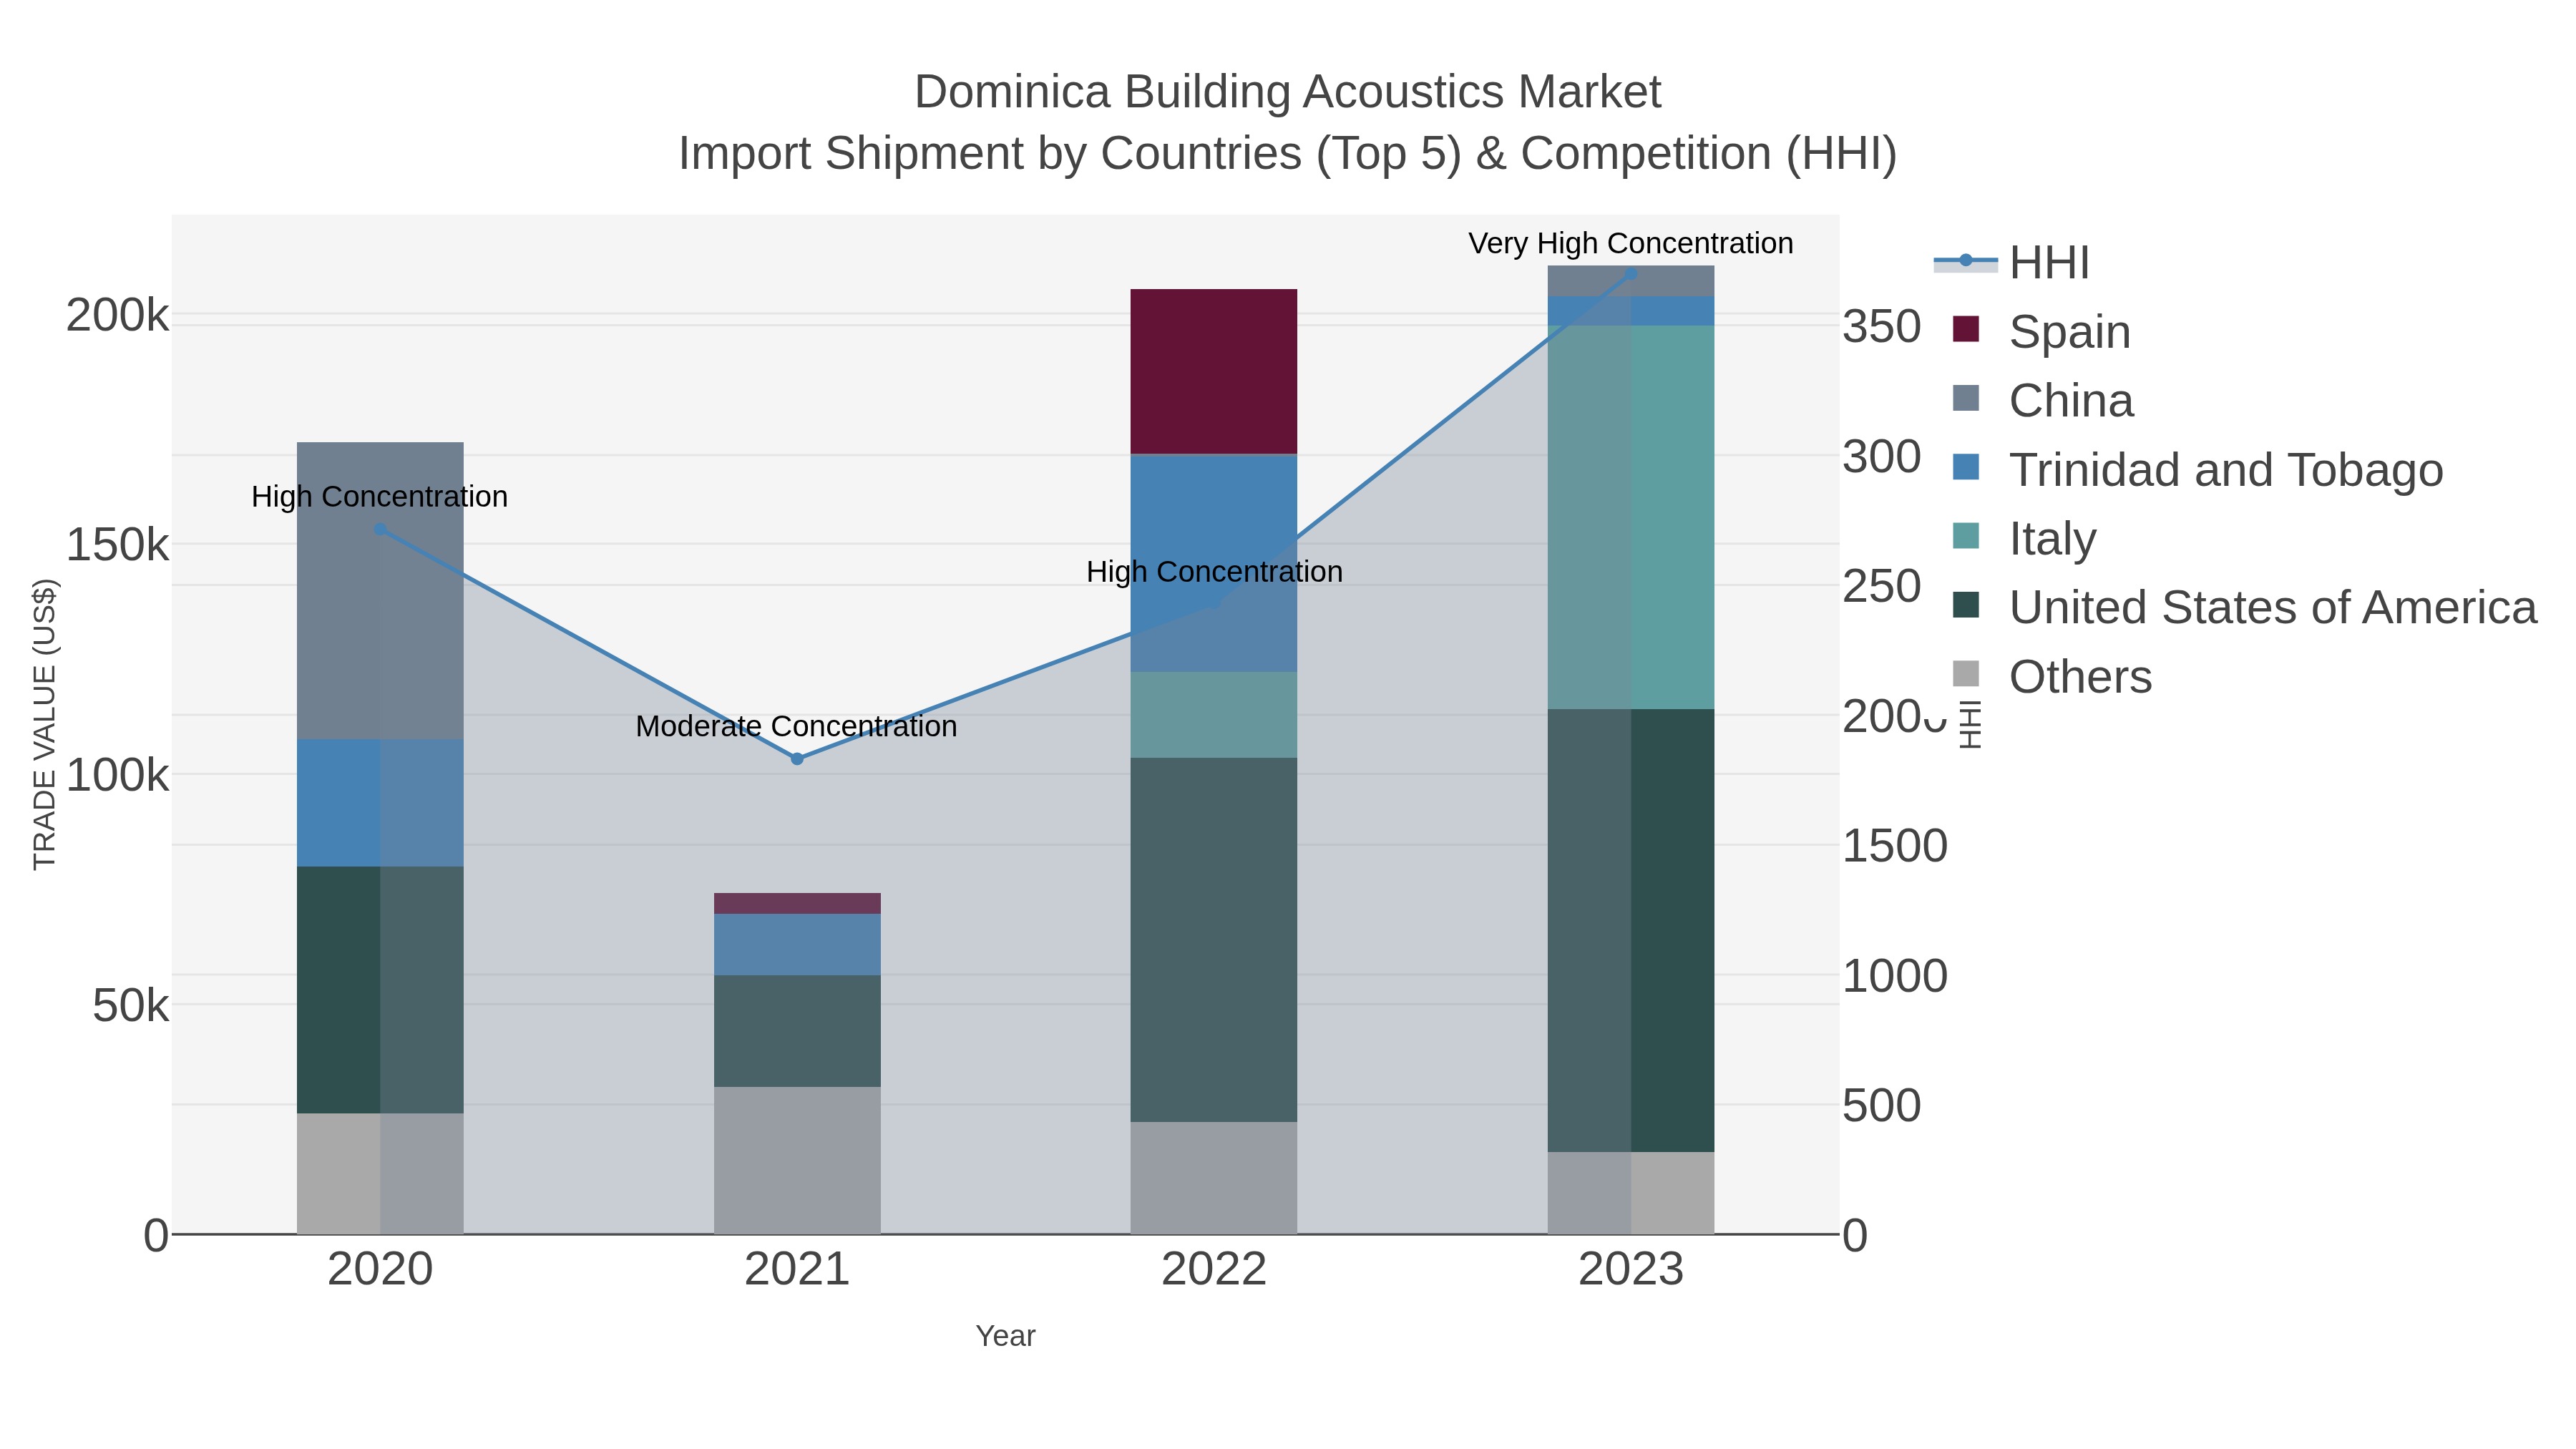Screen dimensions: 2576x1449
Task: Click the 3500 right-axis tick label
Action: pyautogui.click(x=1882, y=327)
